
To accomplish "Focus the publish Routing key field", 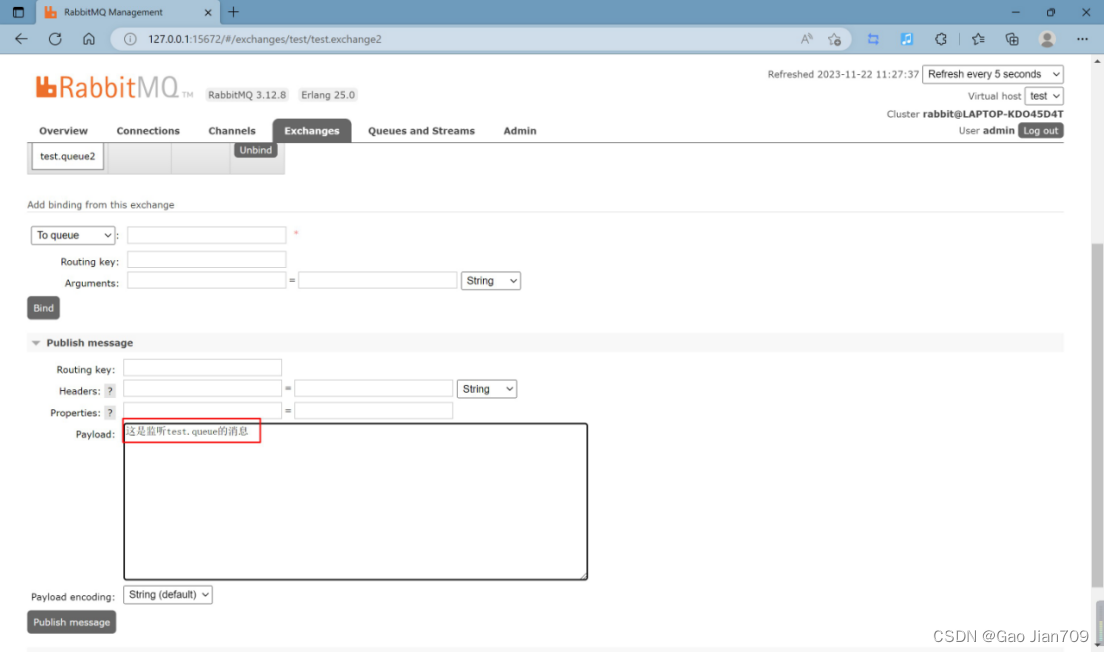I will (202, 368).
